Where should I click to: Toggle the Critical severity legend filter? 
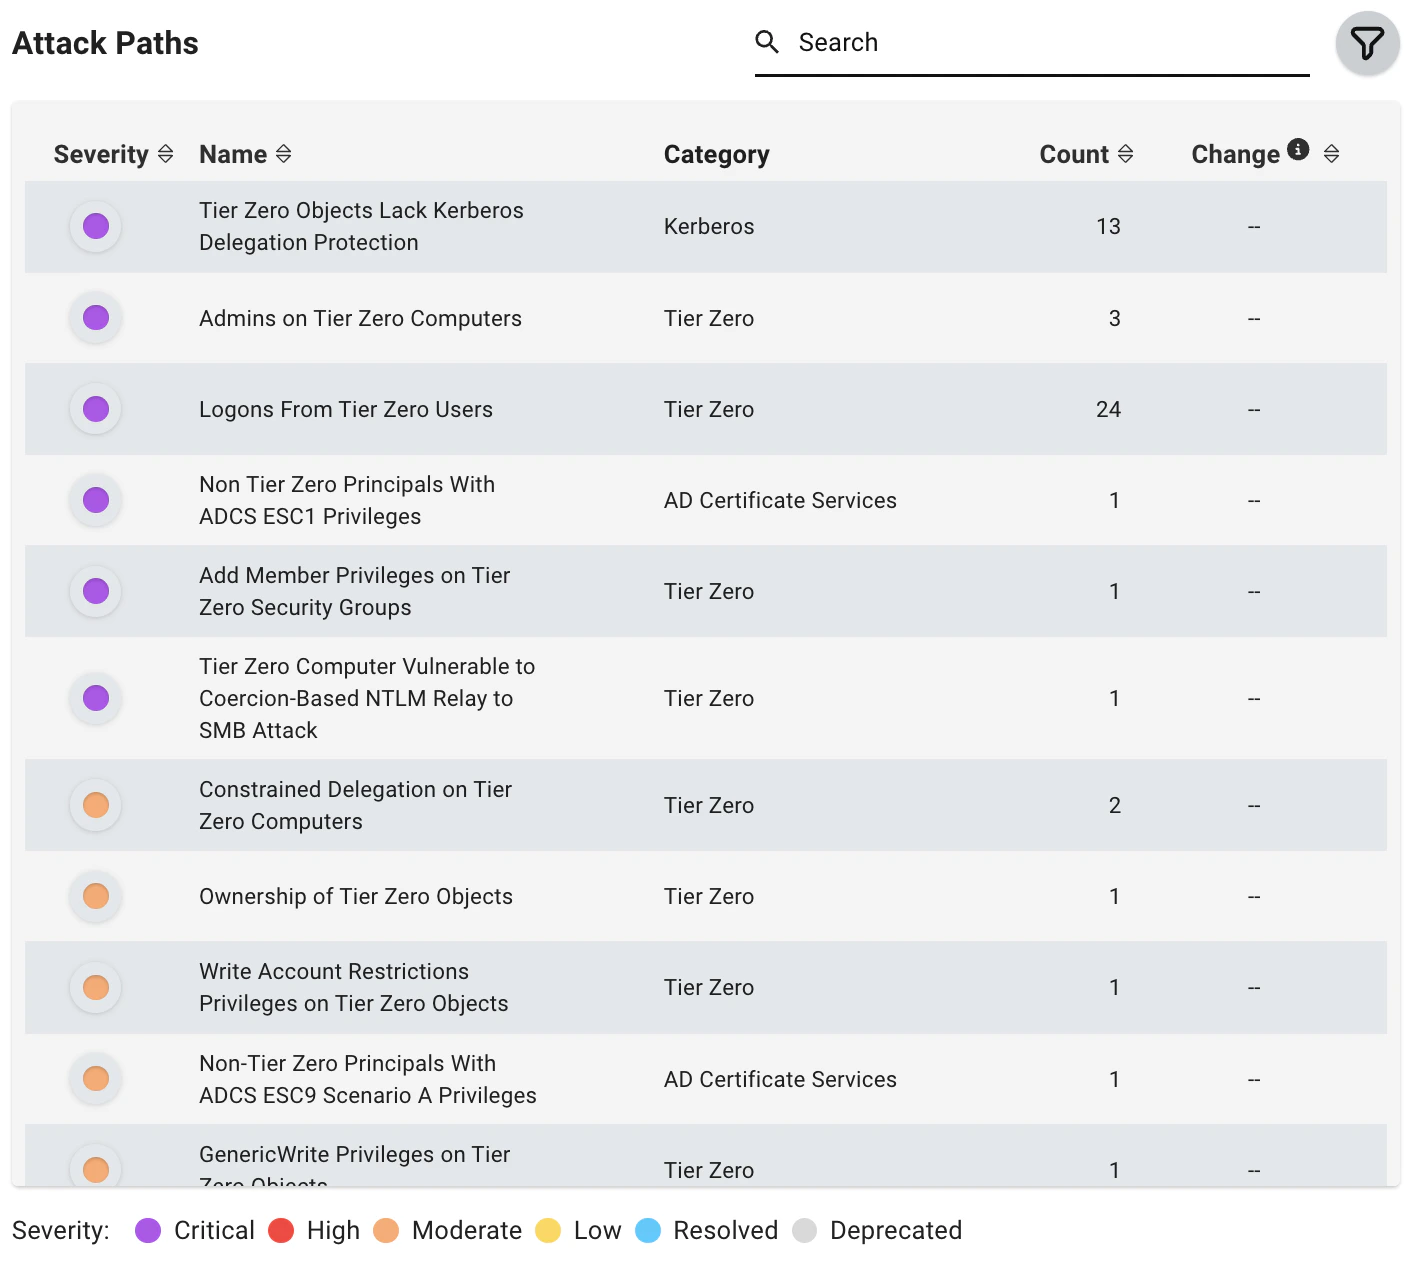148,1231
